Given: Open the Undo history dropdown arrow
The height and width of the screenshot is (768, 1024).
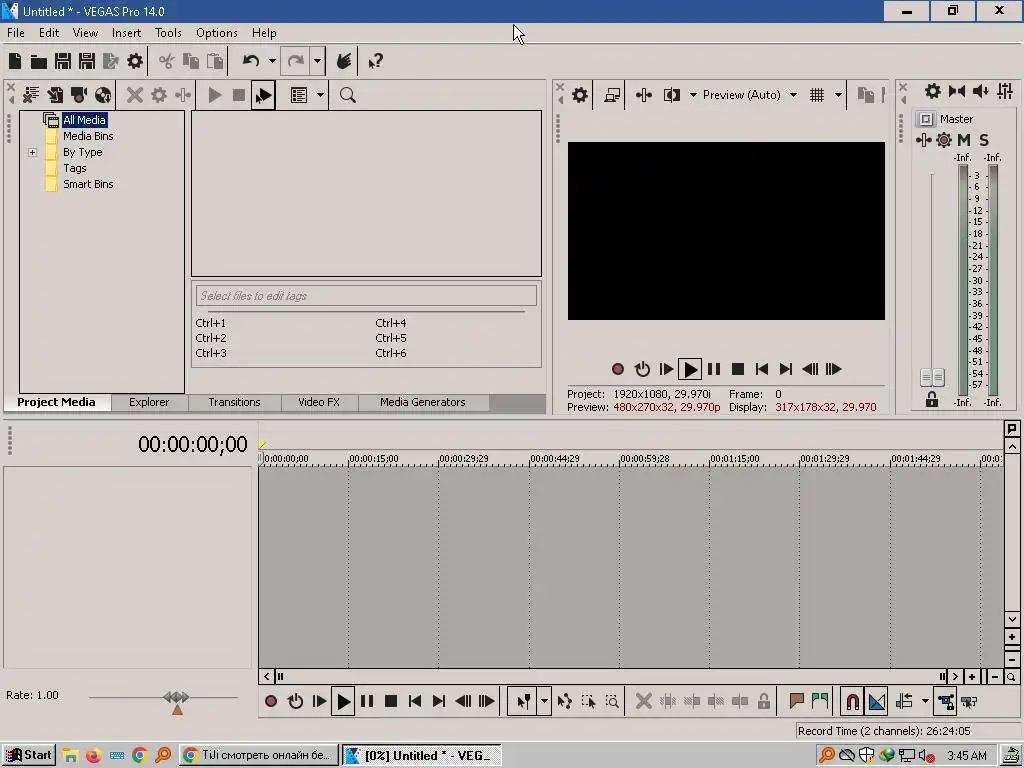Looking at the screenshot, I should (272, 61).
